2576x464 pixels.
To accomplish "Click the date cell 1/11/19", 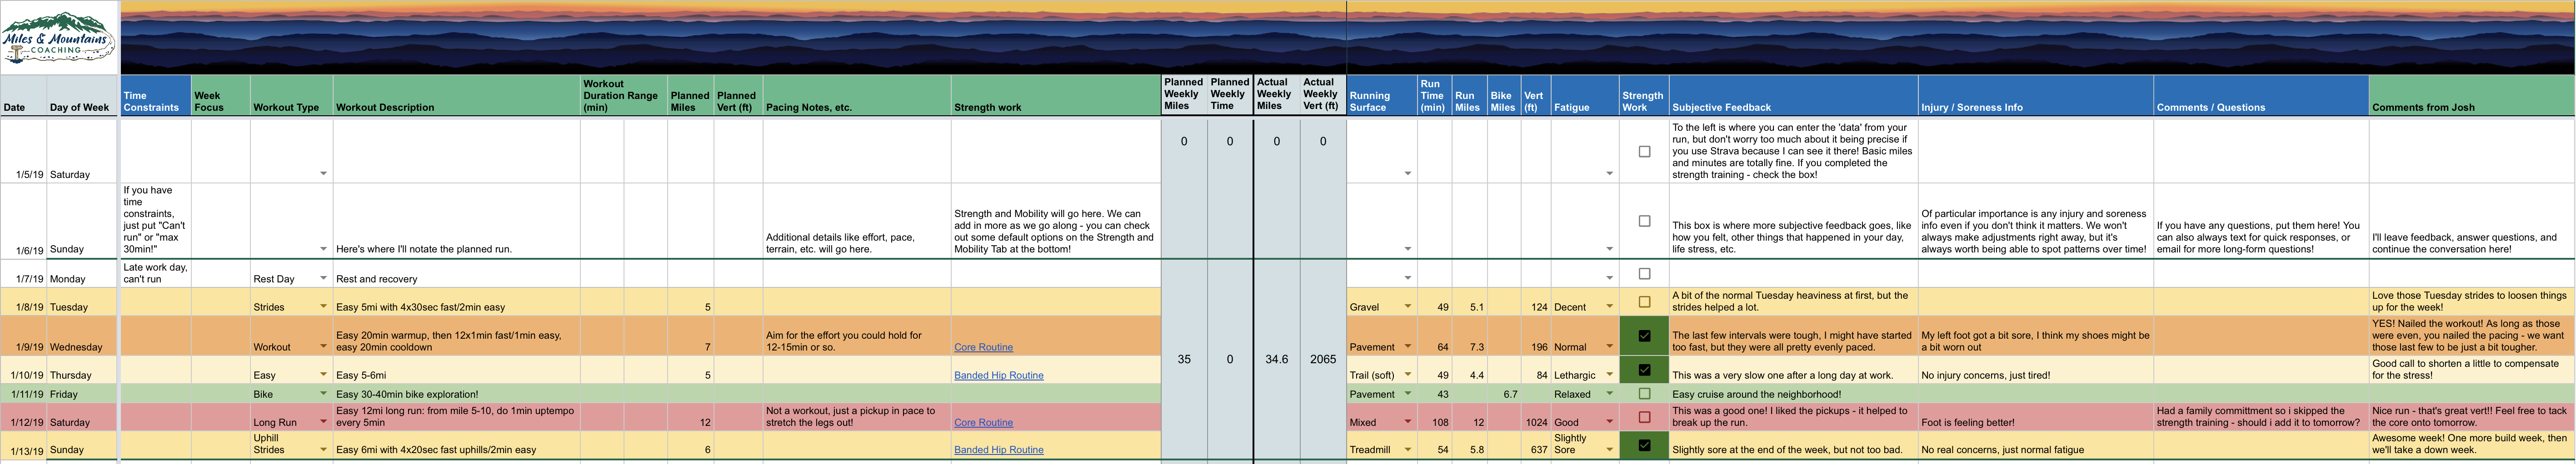I will pyautogui.click(x=23, y=394).
